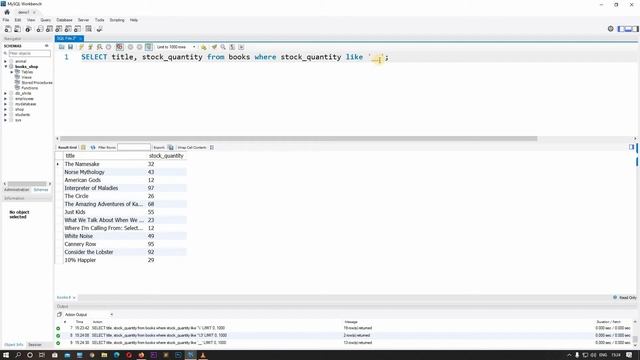The image size is (640, 360).
Task: Open the object inspector info icon
Action: 28,29
